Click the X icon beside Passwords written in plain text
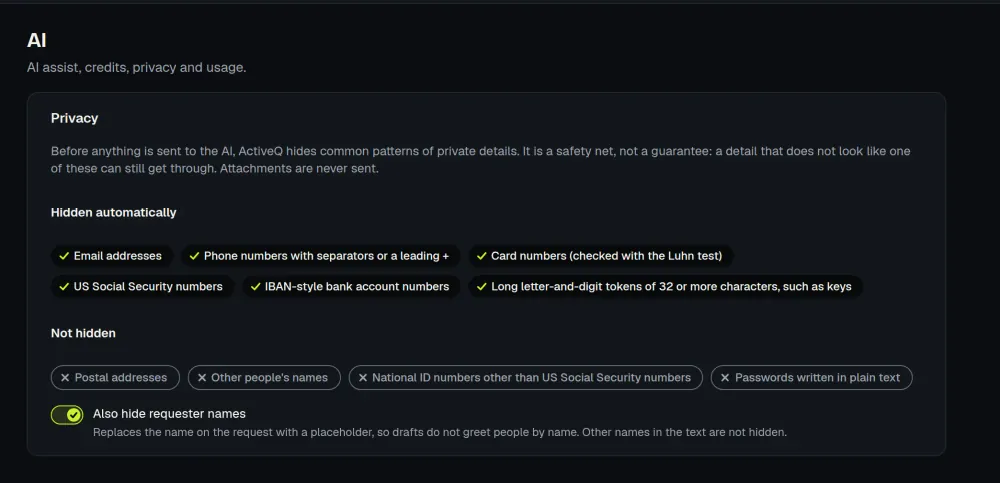 coord(724,378)
